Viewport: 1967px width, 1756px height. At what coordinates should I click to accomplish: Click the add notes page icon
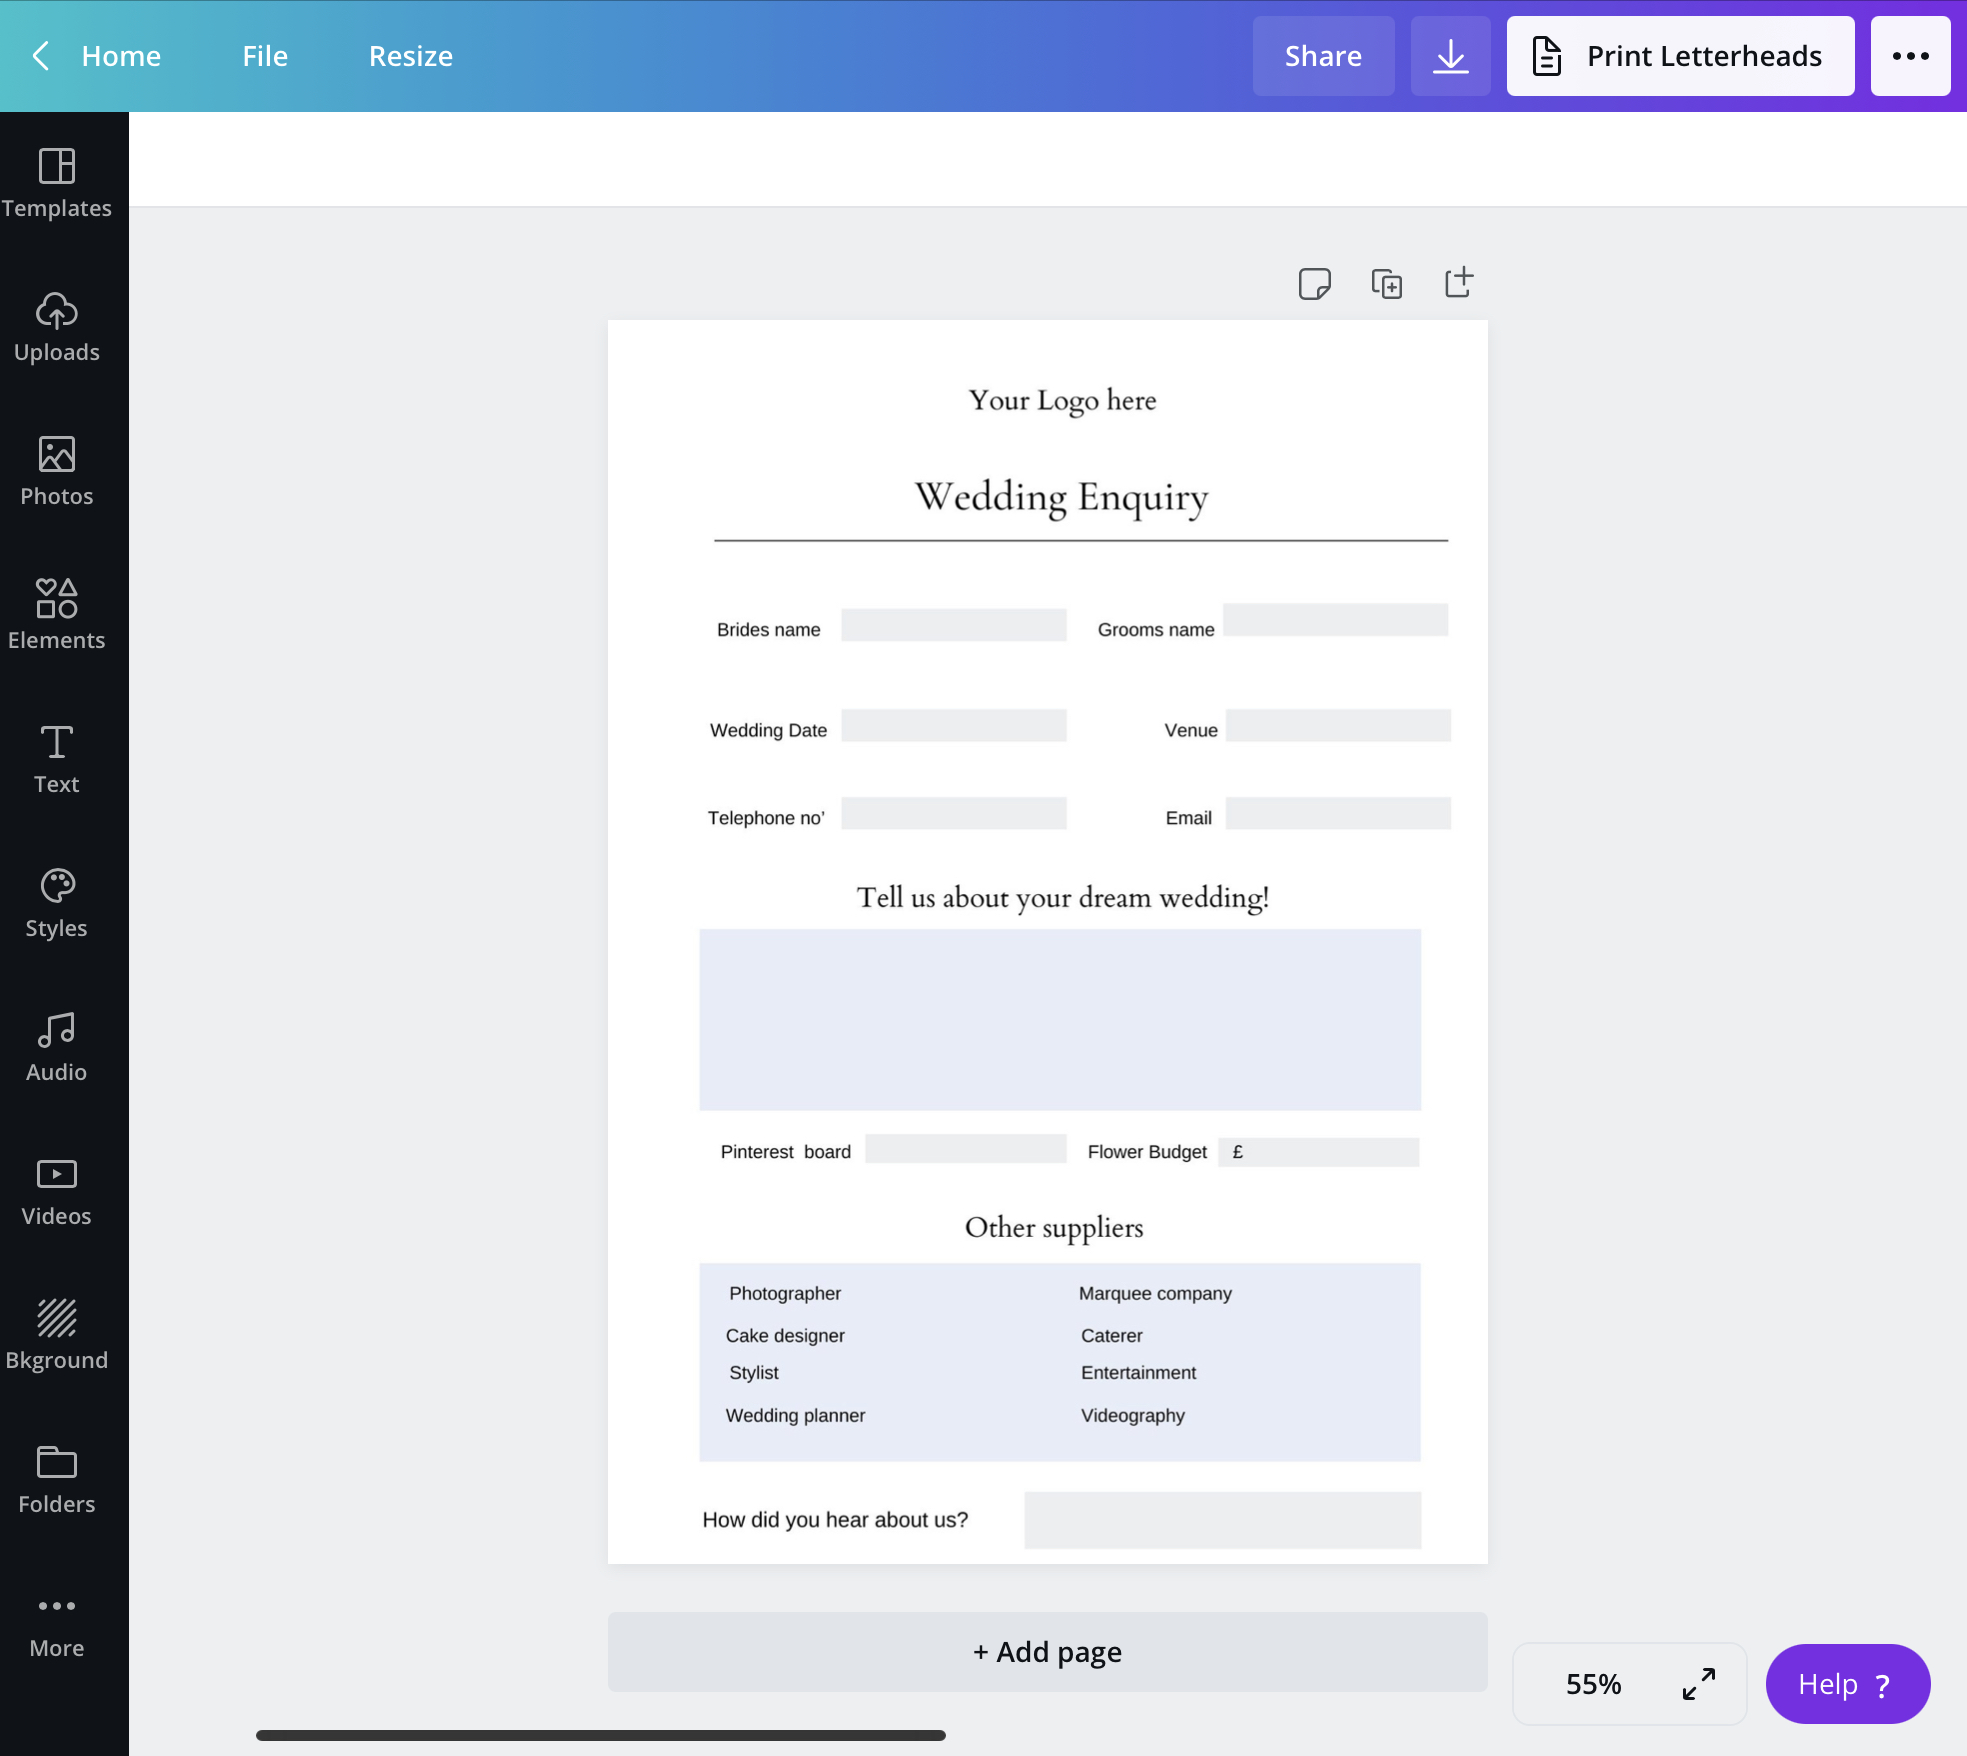coord(1314,284)
